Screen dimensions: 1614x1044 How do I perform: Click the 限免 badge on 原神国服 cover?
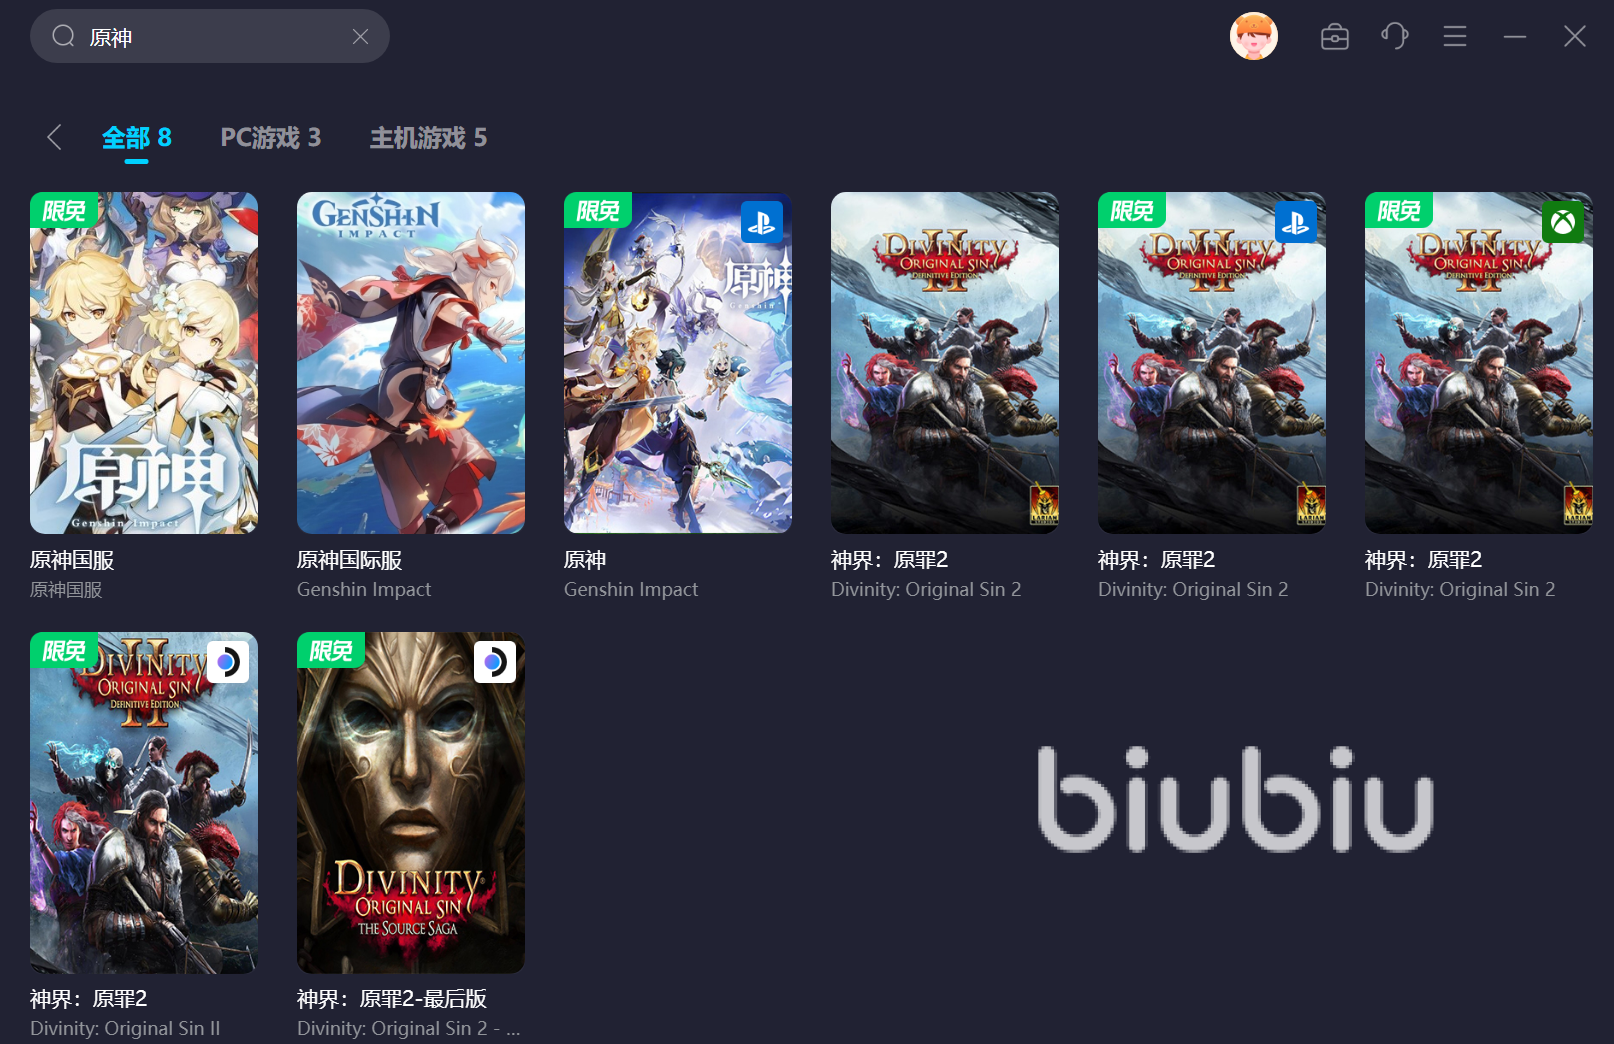click(64, 210)
